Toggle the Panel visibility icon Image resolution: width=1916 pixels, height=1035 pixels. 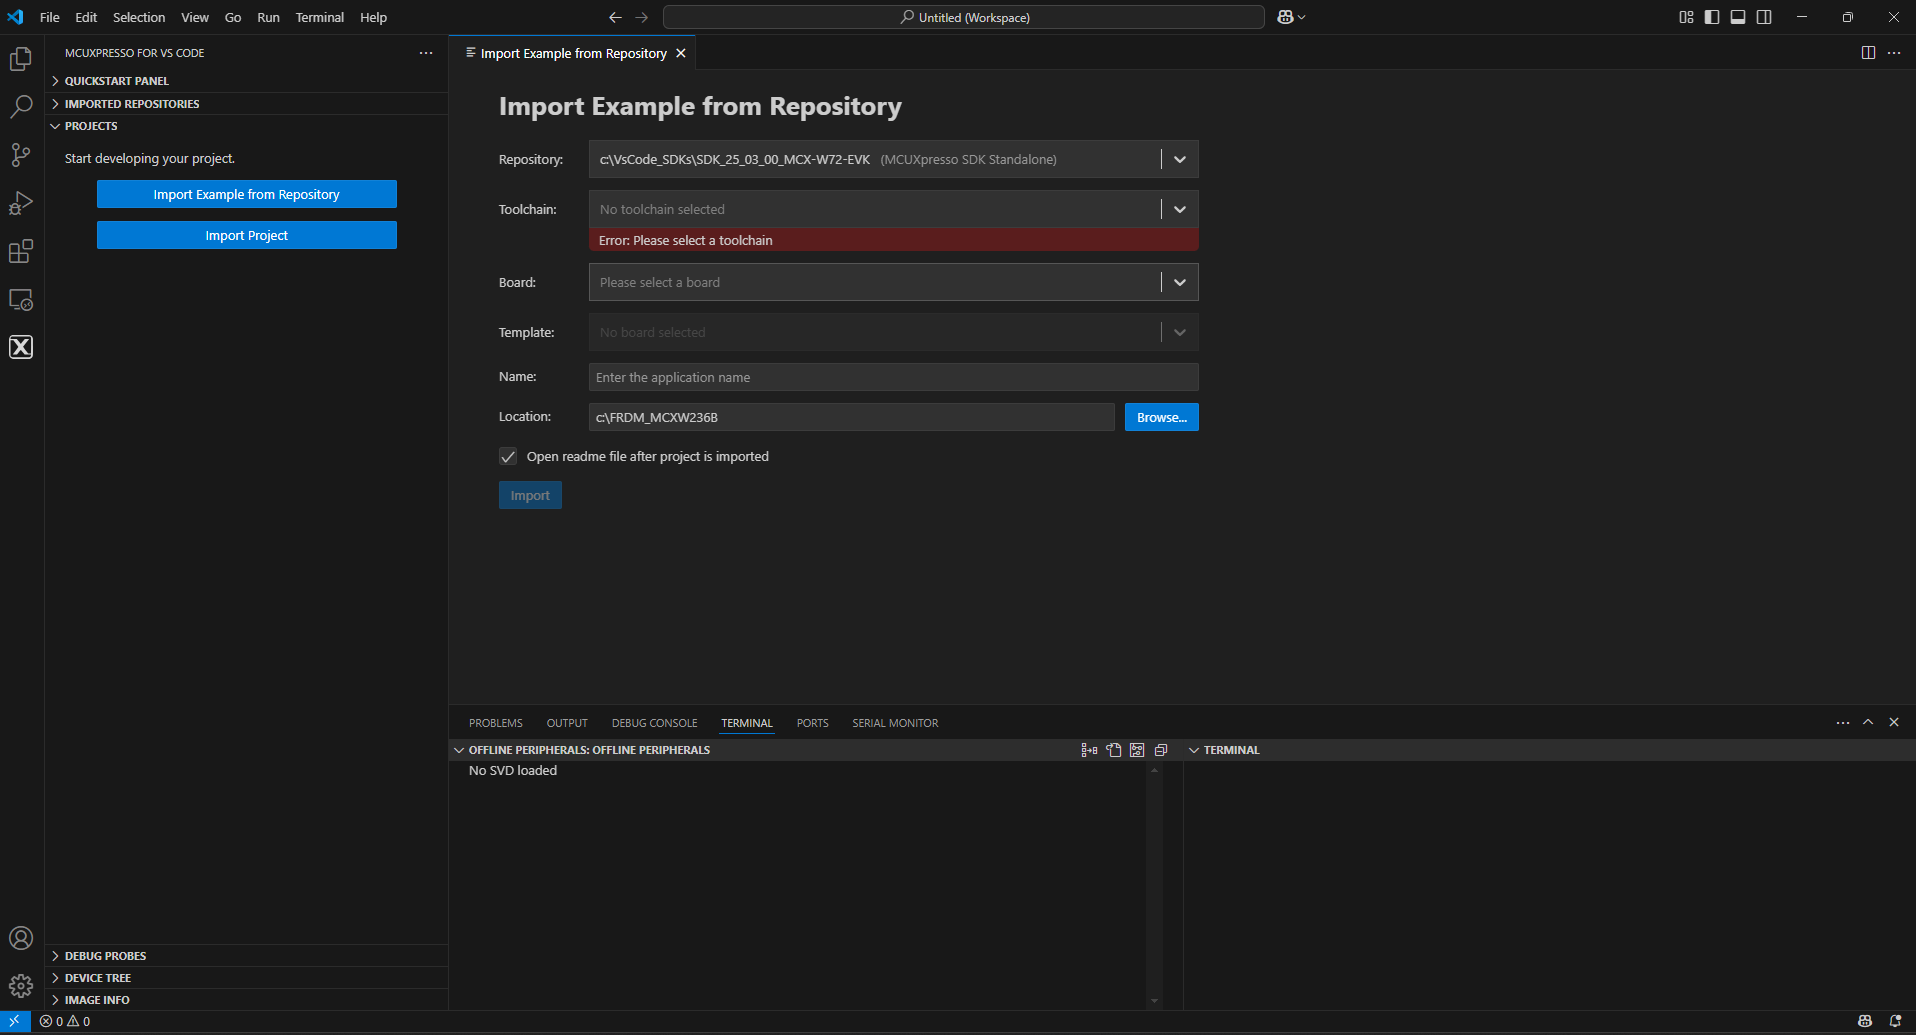[1738, 17]
